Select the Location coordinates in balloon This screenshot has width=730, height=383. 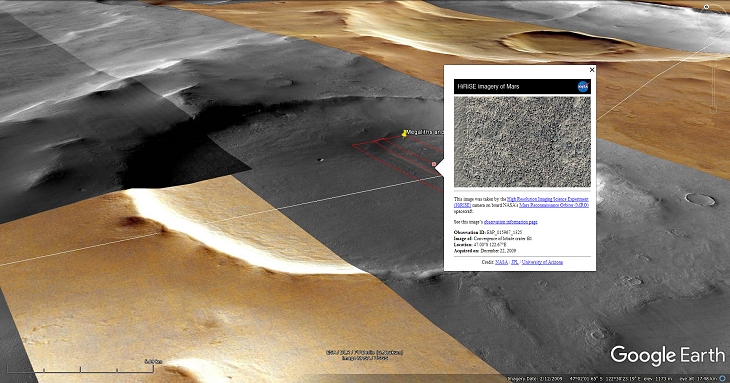pyautogui.click(x=480, y=245)
